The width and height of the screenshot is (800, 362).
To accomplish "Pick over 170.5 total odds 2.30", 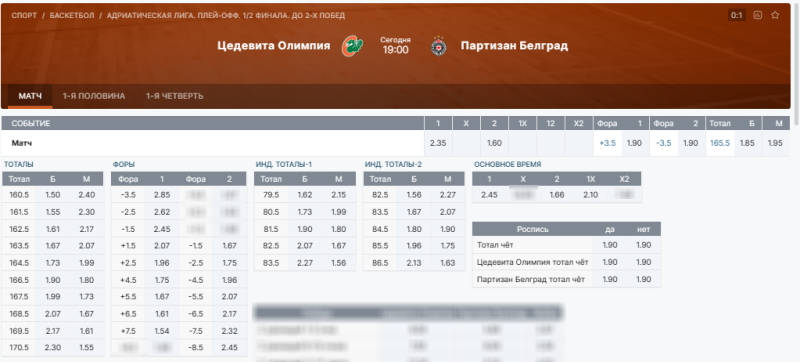I will pyautogui.click(x=53, y=348).
